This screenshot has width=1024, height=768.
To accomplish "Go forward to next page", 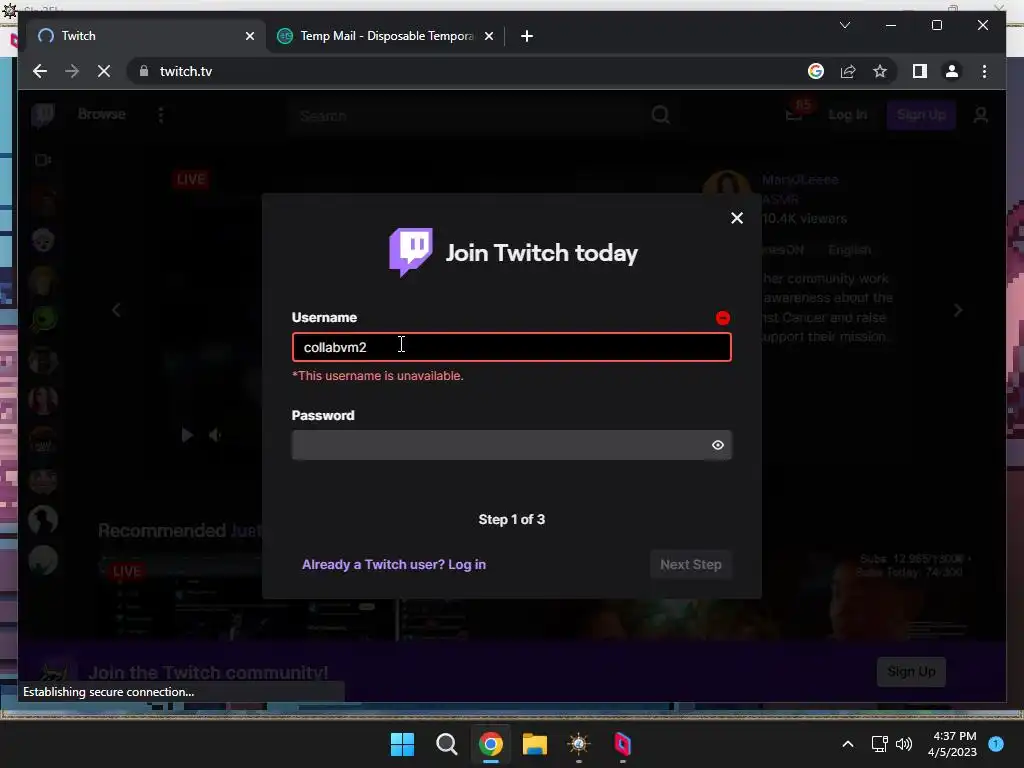I will pos(72,71).
